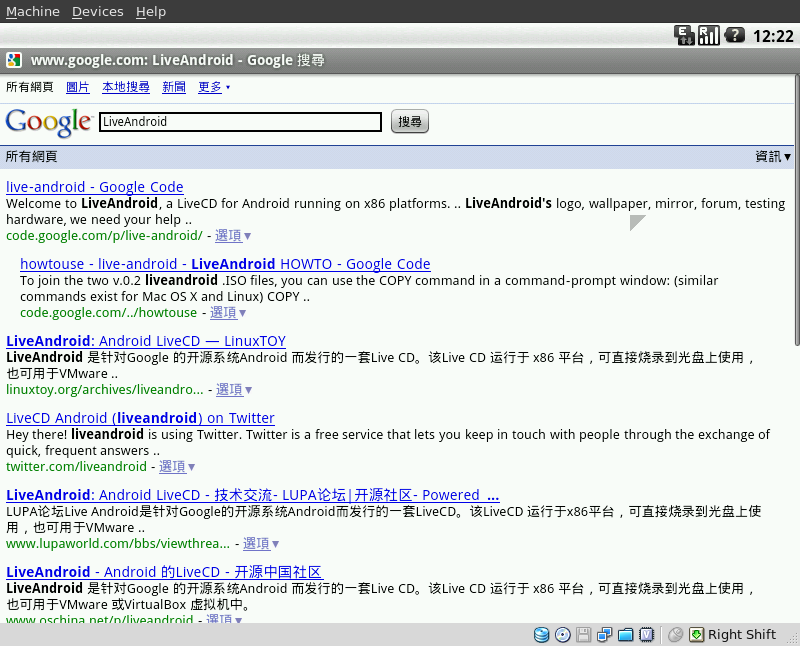The height and width of the screenshot is (646, 800).
Task: Open the live-android - Google Code result
Action: [x=94, y=187]
